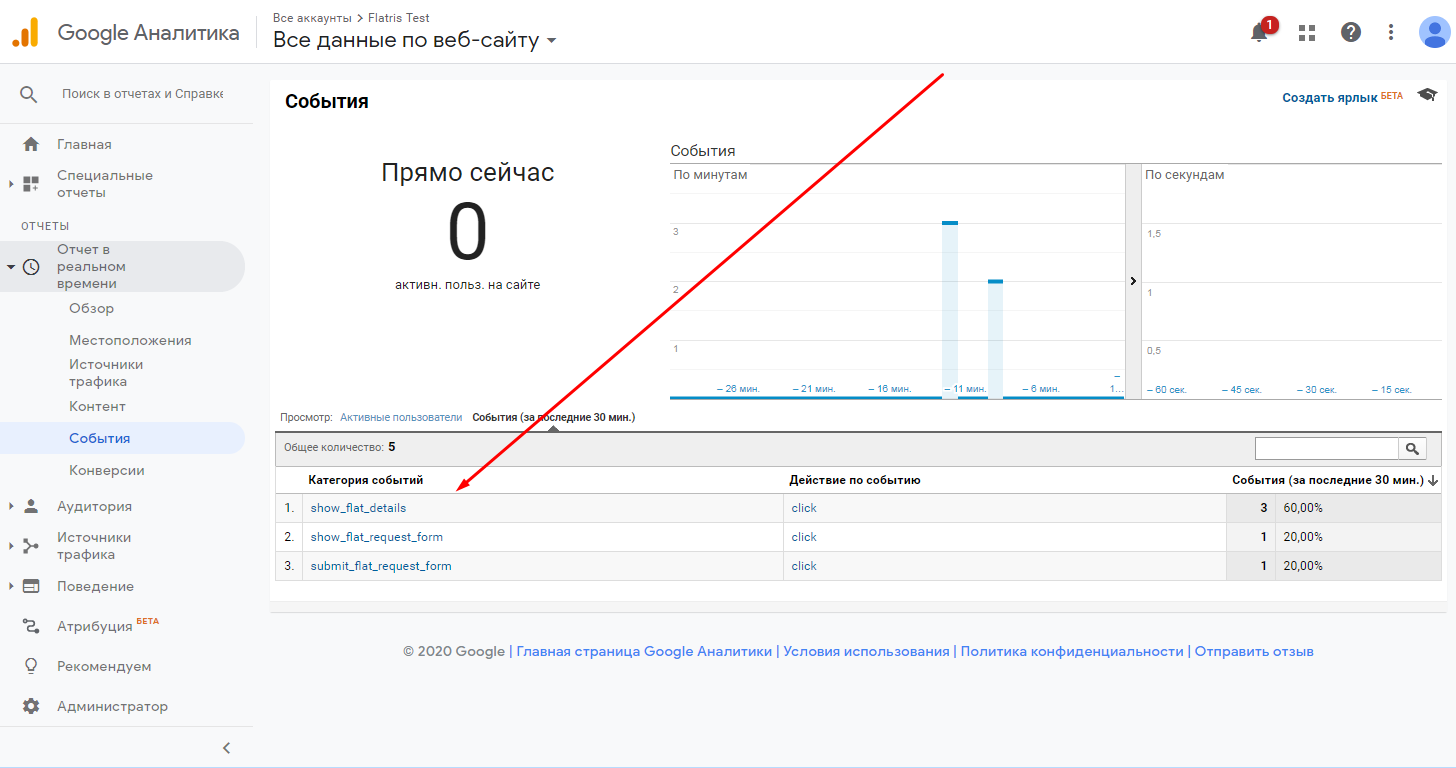Open the Google apps grid icon

(x=1307, y=33)
